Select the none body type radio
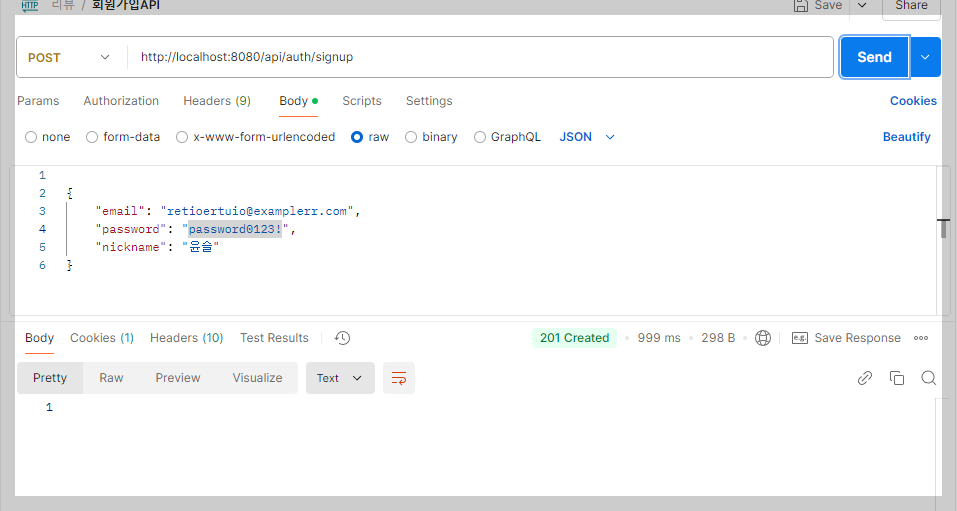Screen dimensions: 957x511 point(31,137)
